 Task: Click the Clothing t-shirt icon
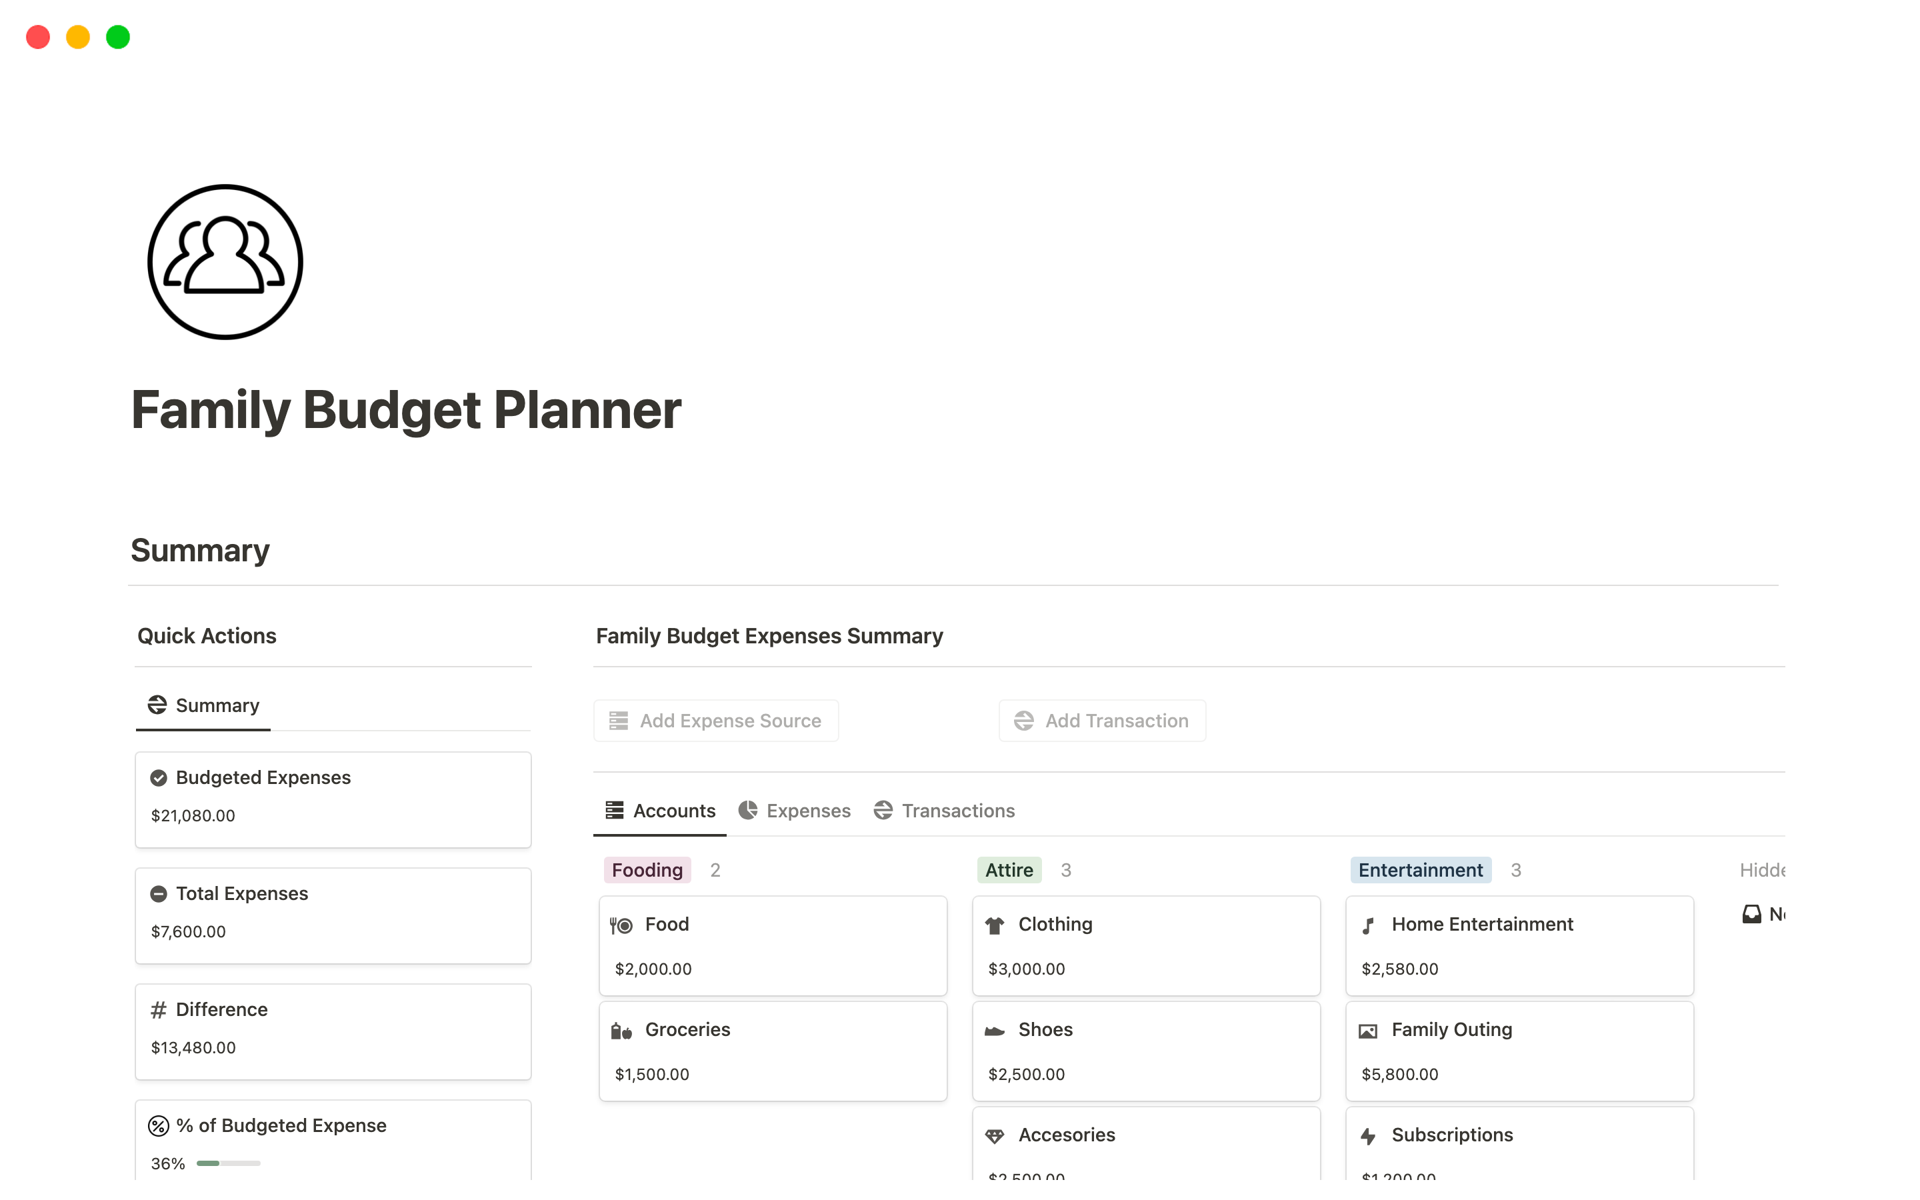point(994,925)
